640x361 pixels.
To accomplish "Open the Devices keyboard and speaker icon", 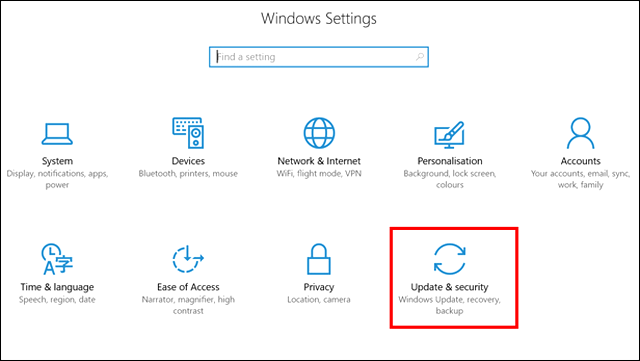I will 188,133.
